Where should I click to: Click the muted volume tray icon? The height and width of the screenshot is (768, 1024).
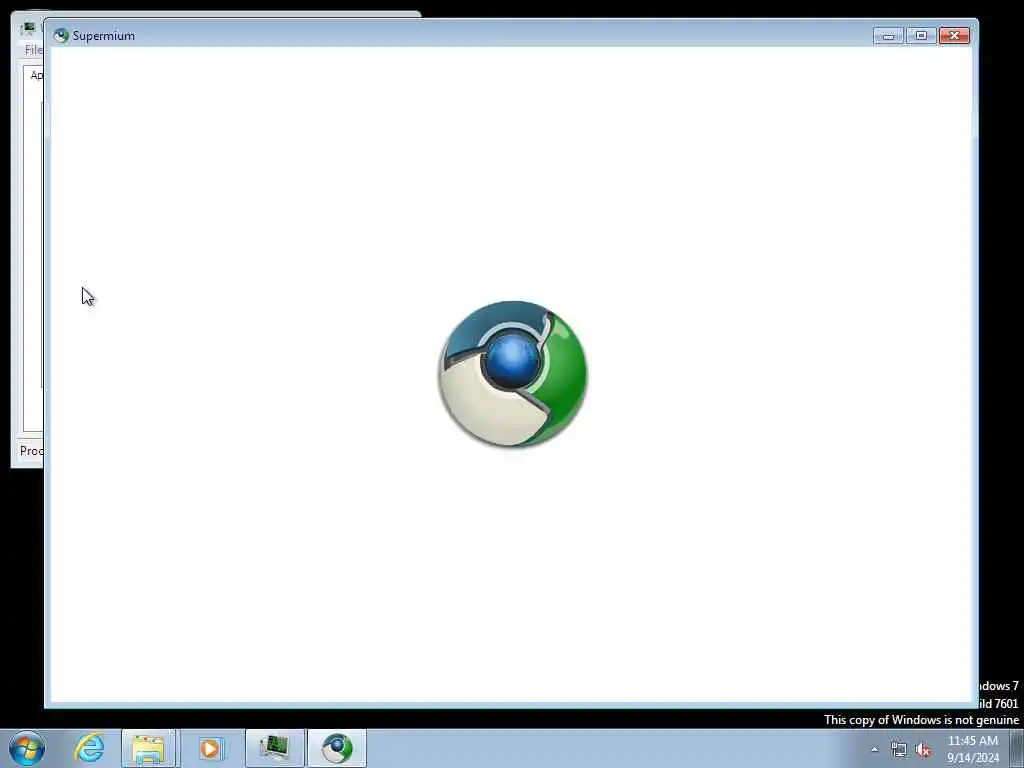click(x=923, y=750)
